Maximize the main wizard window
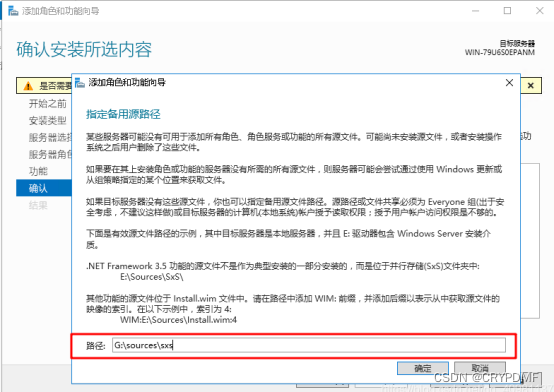Viewport: 554px width, 392px height. [507, 11]
